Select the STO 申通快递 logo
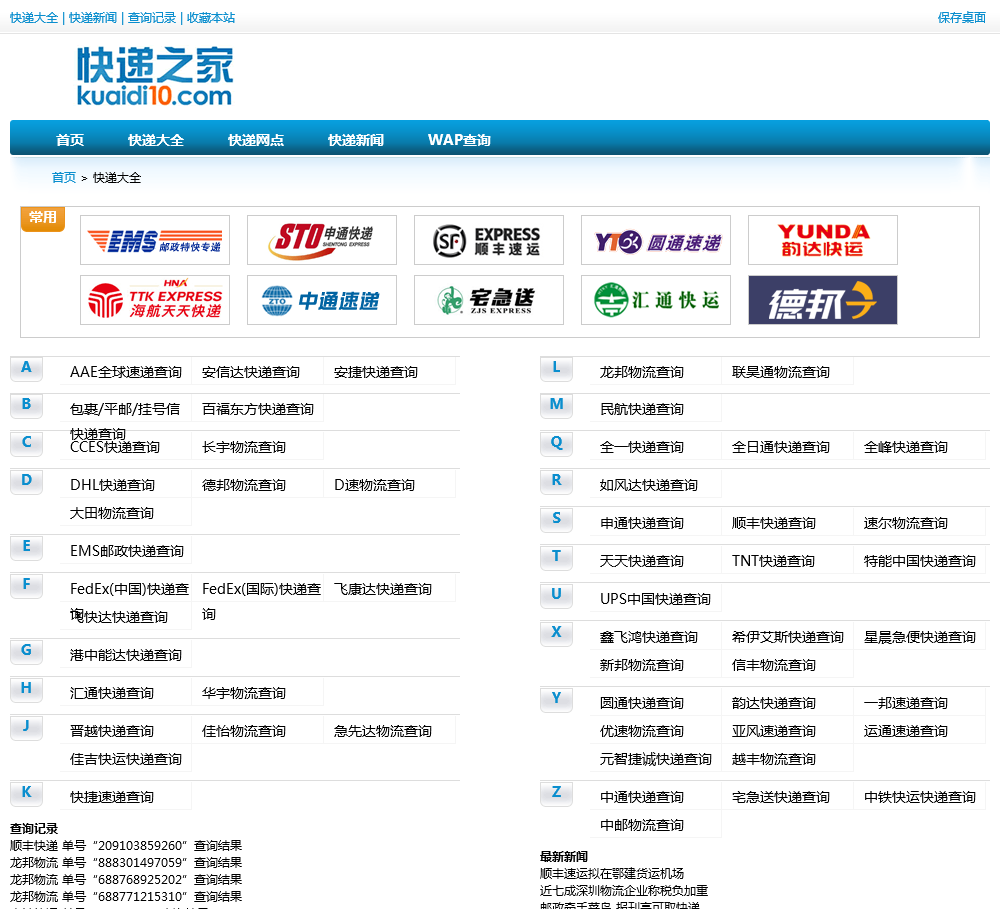 [322, 240]
